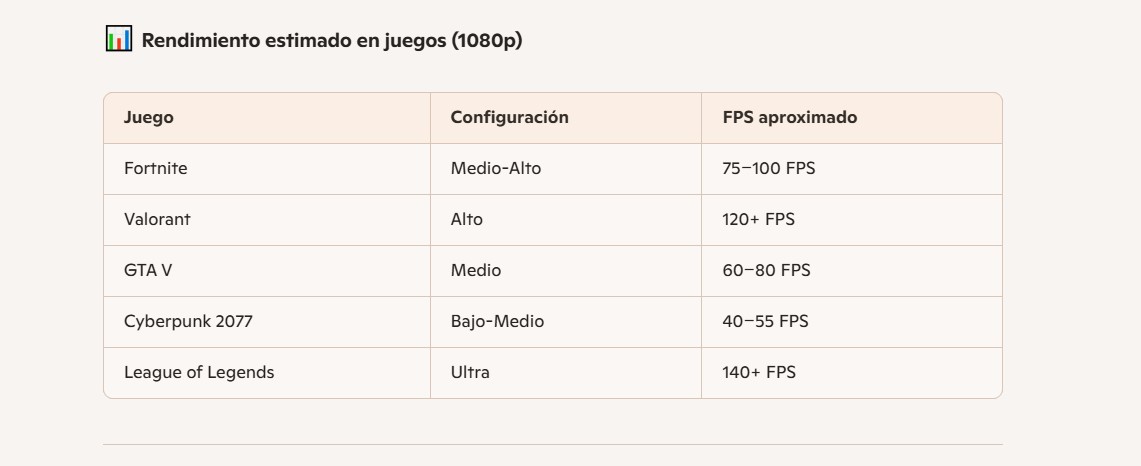Select the Valorant cell
The height and width of the screenshot is (466, 1141).
(157, 219)
